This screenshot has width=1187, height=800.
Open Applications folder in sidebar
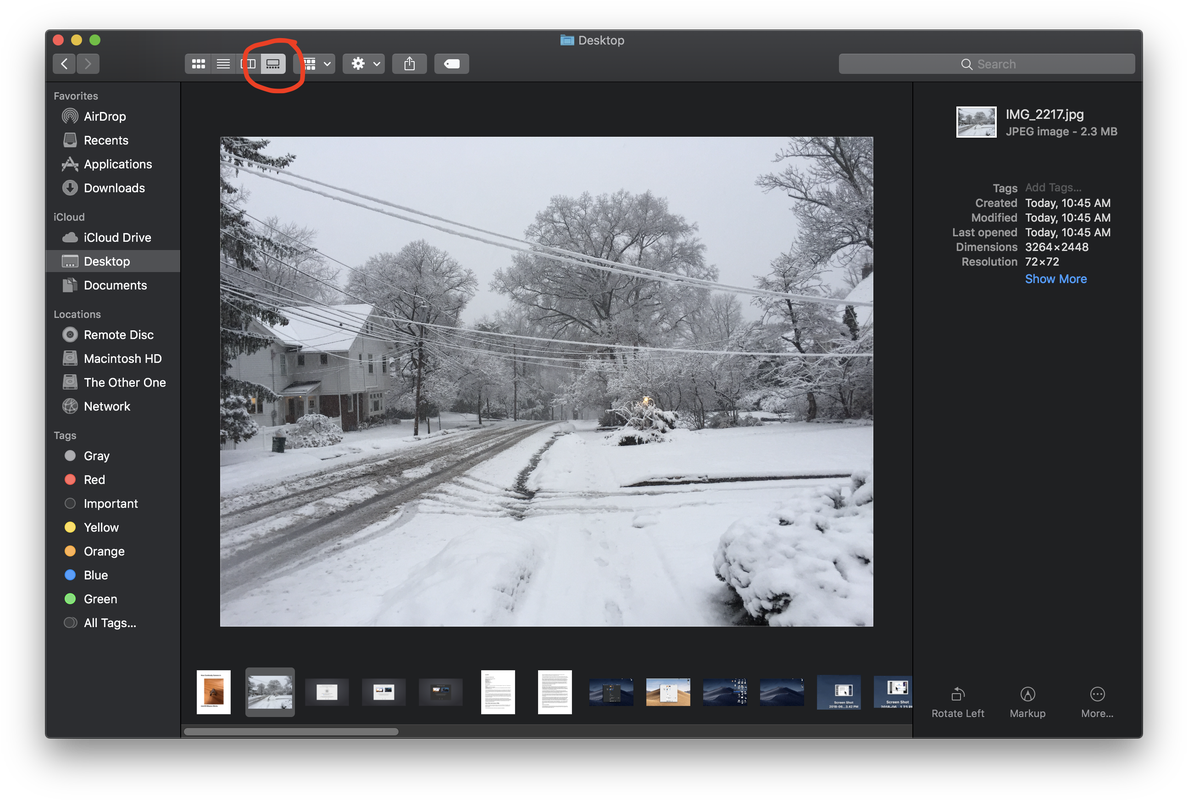[x=117, y=164]
